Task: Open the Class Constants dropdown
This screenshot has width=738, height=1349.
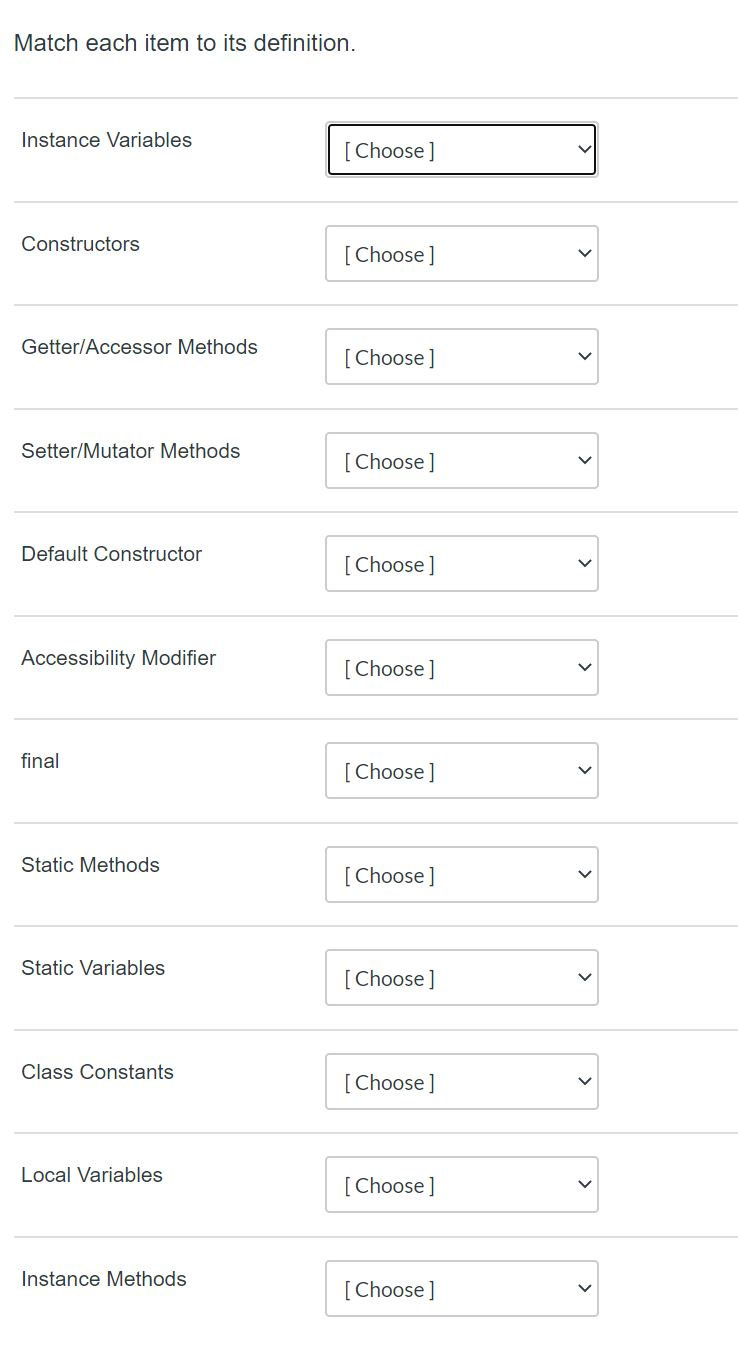Action: coord(461,1081)
